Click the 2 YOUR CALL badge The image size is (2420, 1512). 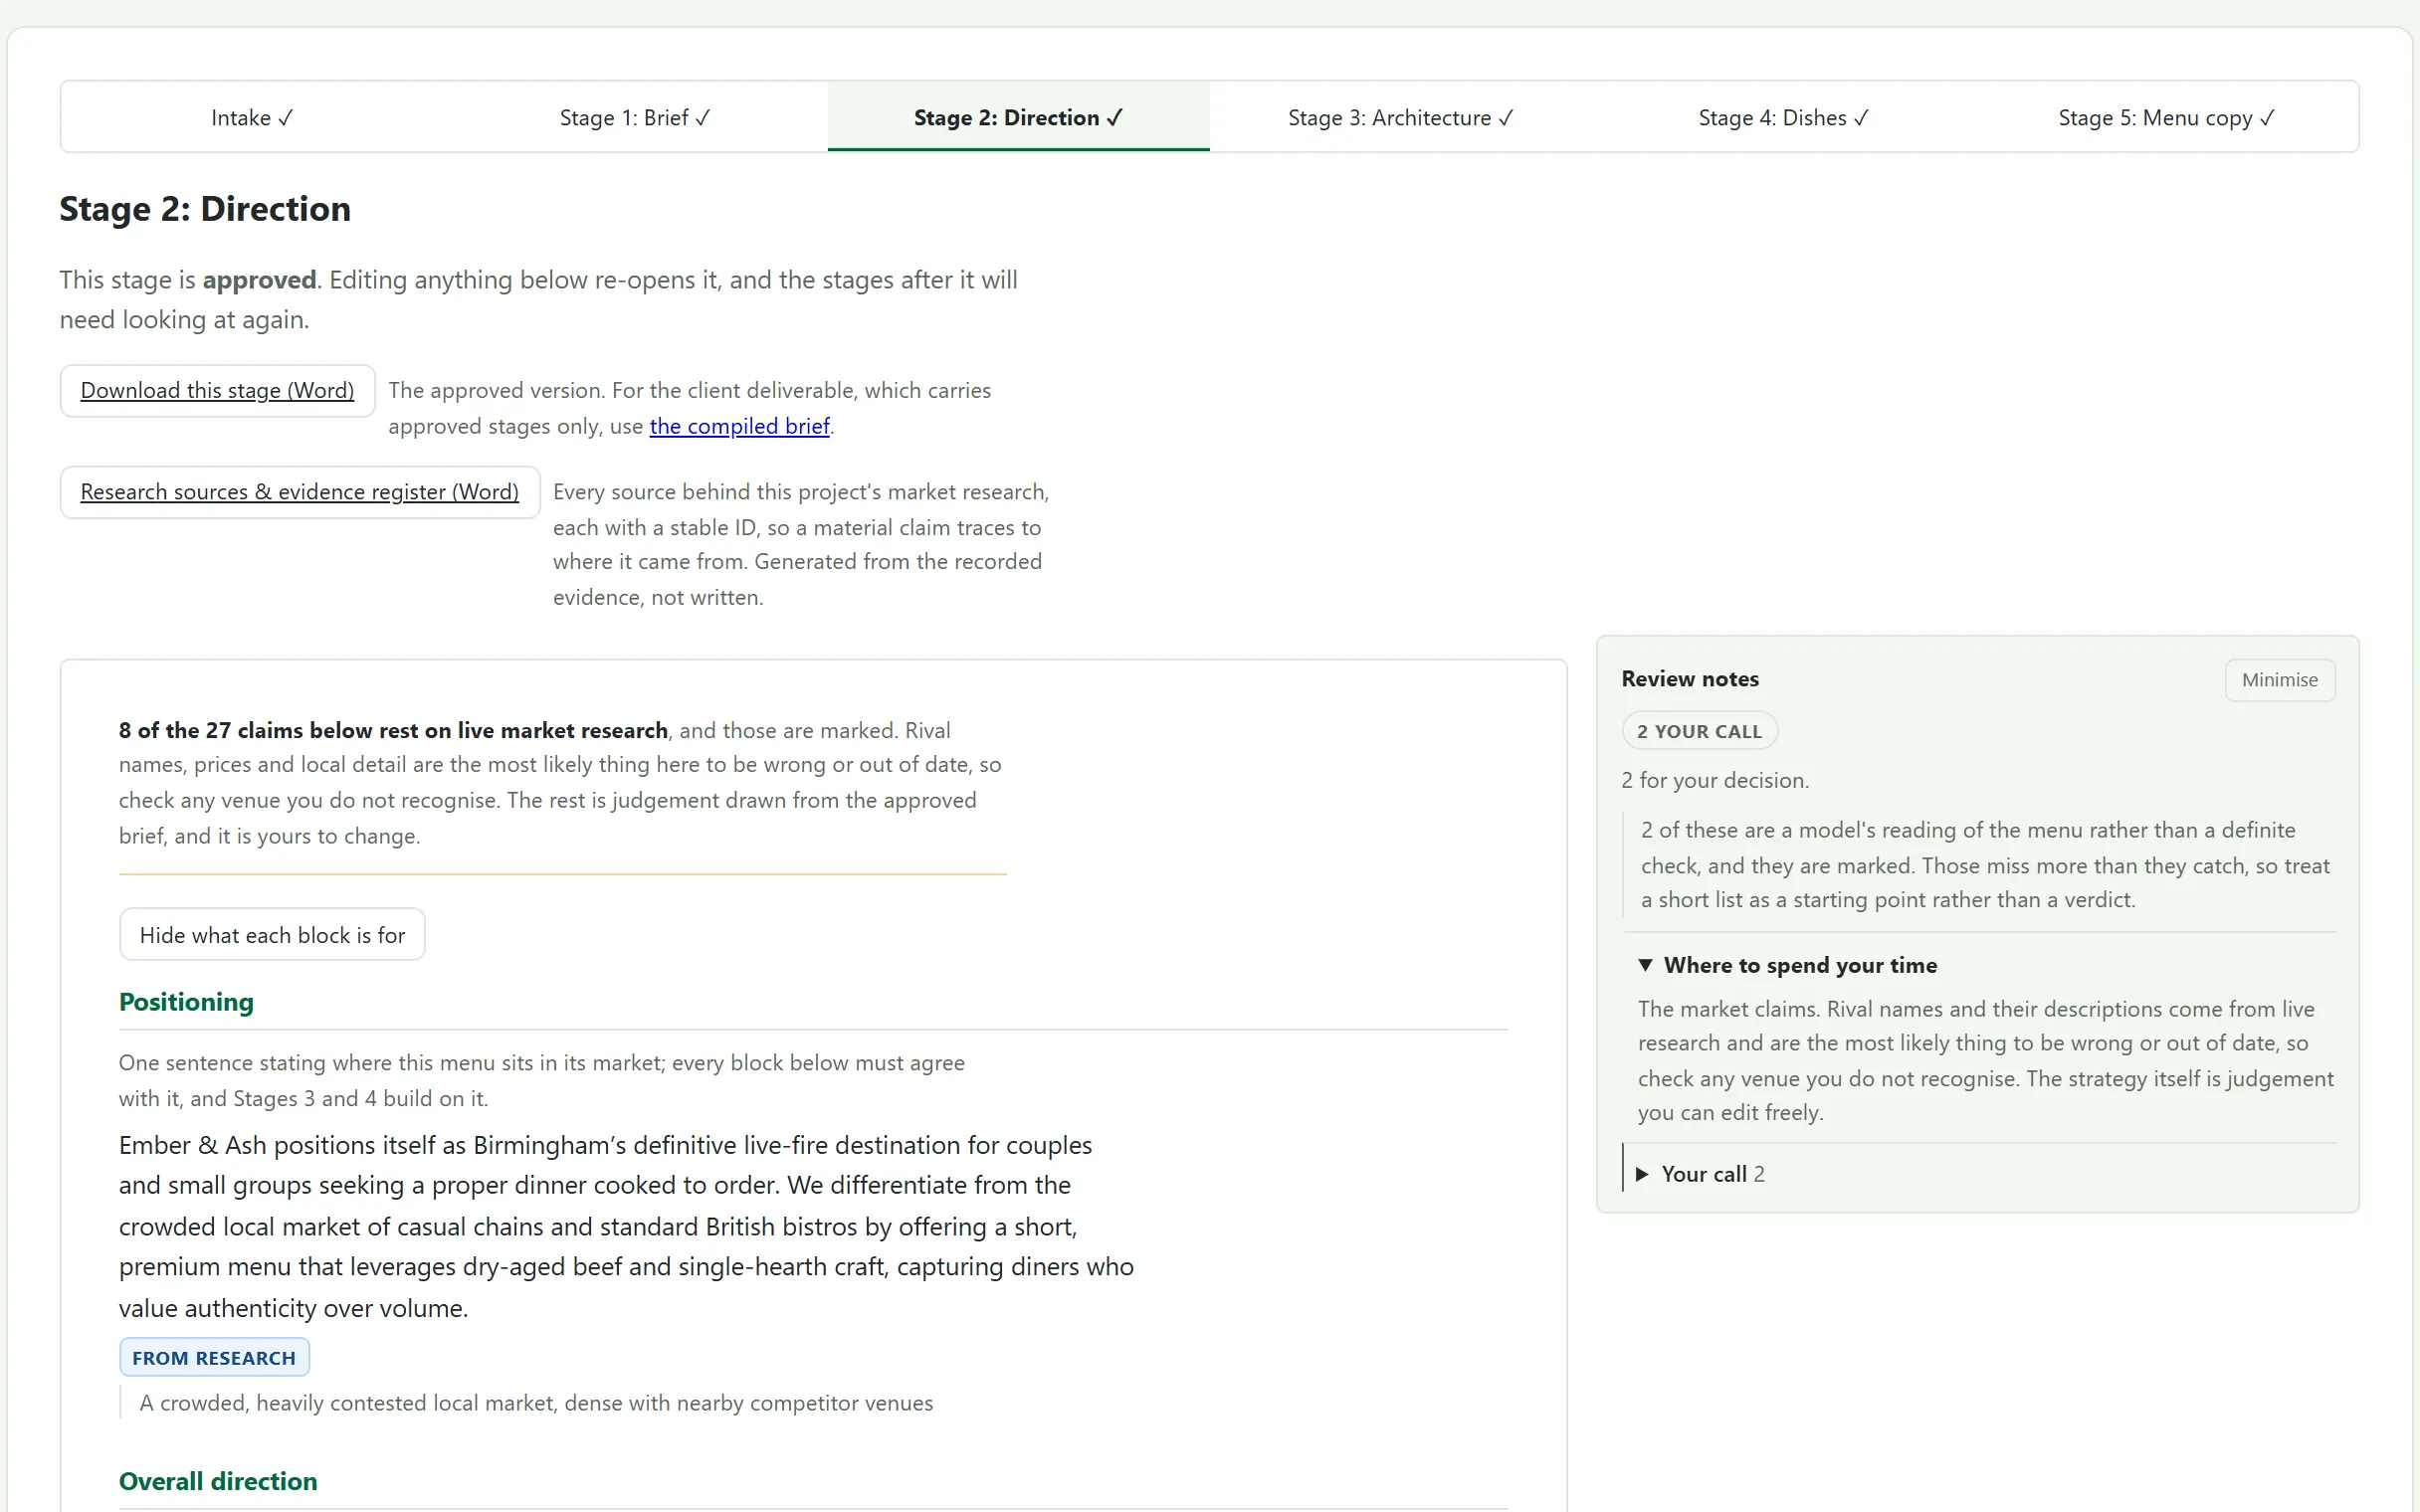(x=1699, y=731)
